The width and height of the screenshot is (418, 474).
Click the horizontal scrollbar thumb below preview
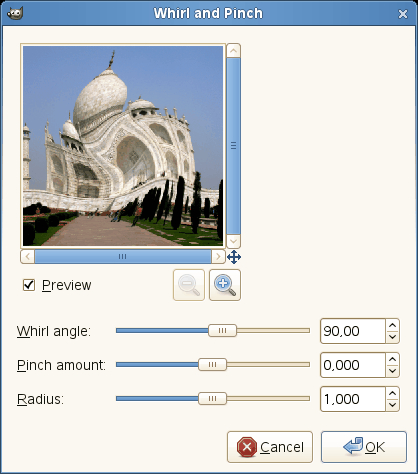(x=123, y=257)
